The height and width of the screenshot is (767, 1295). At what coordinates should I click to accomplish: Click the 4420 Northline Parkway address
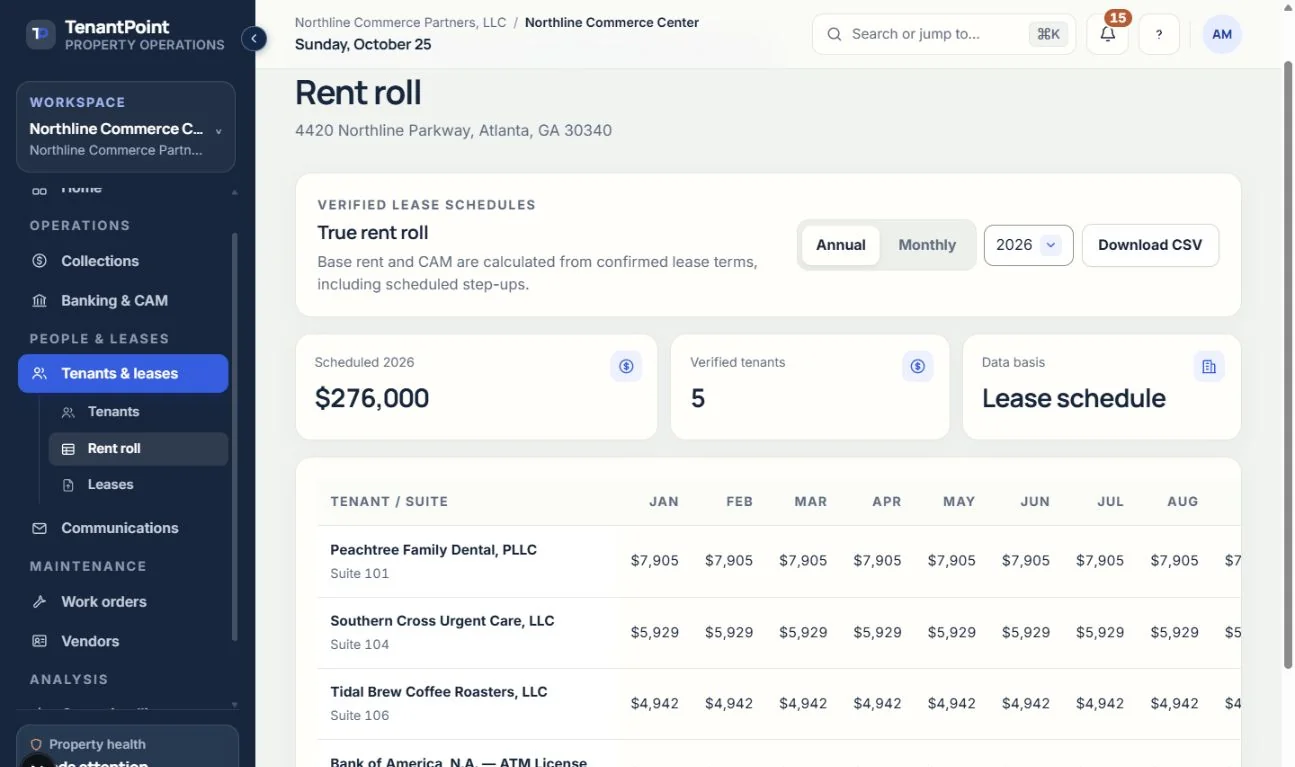tap(453, 131)
